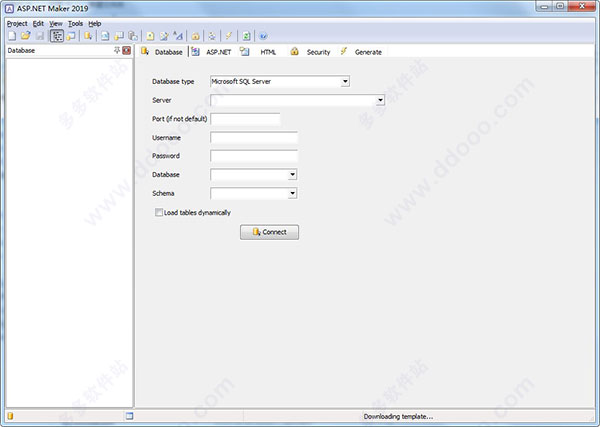This screenshot has height=427, width=600.
Task: Click the Open project folder icon
Action: pos(26,36)
